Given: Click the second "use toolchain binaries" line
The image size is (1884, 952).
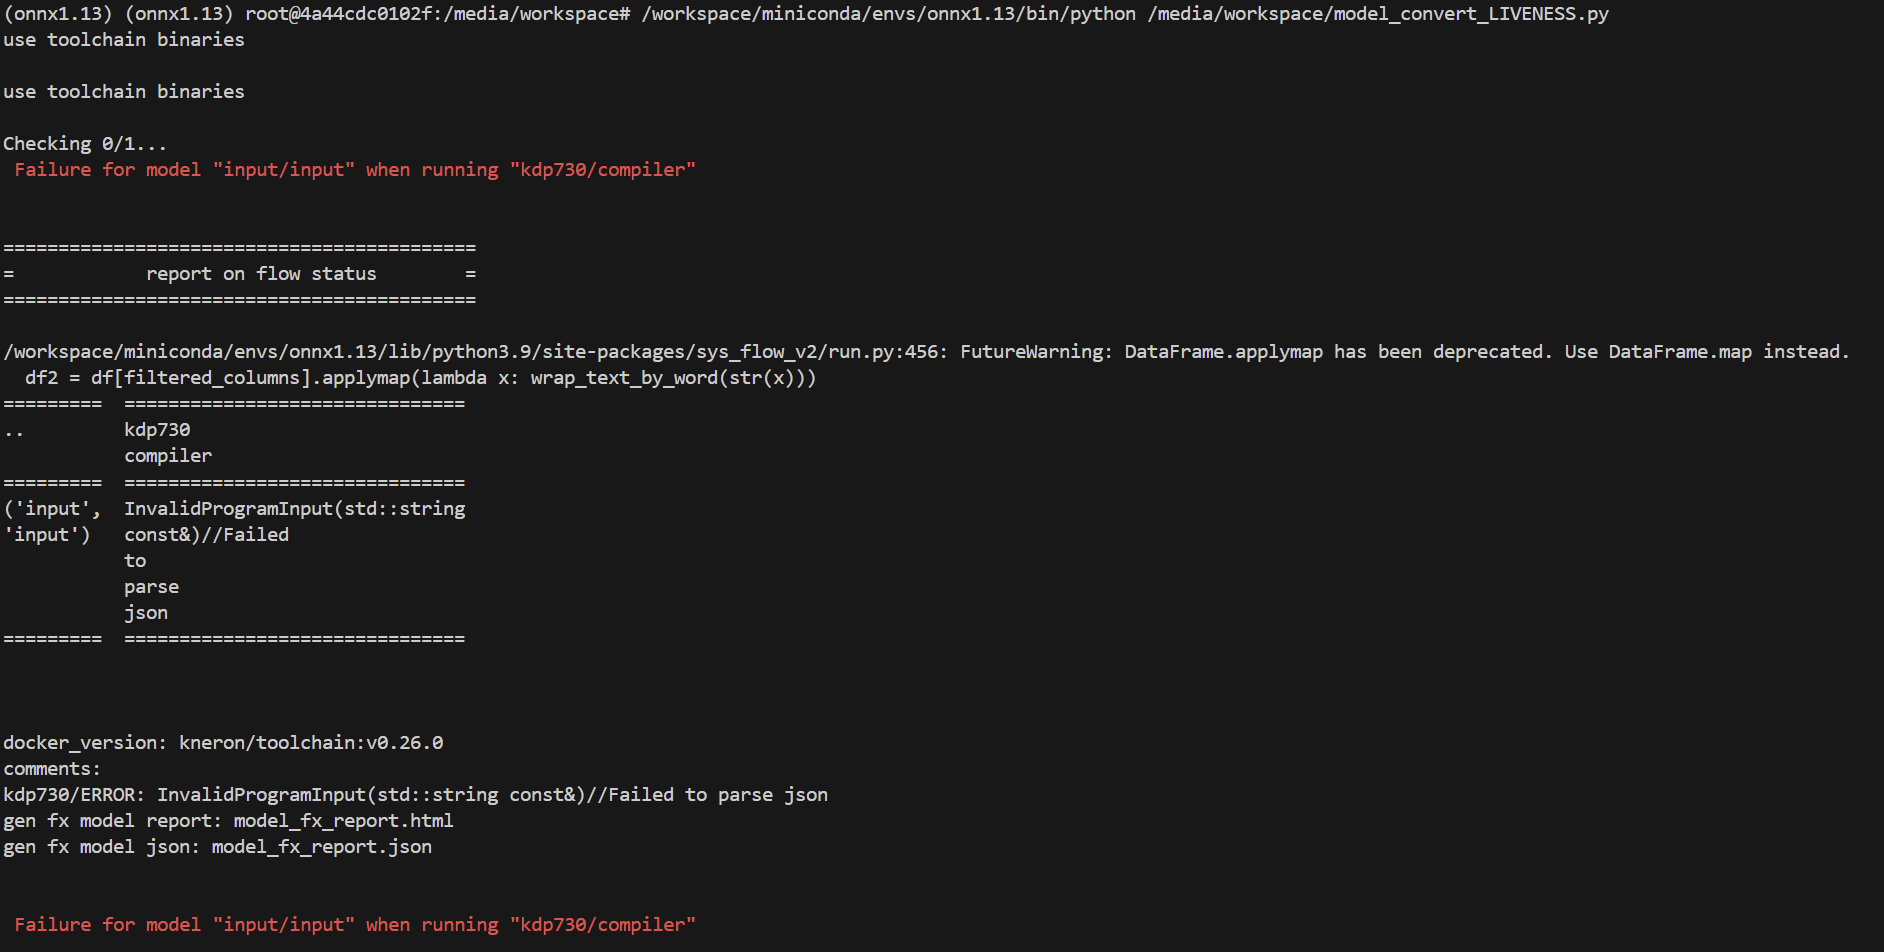Looking at the screenshot, I should [x=124, y=92].
